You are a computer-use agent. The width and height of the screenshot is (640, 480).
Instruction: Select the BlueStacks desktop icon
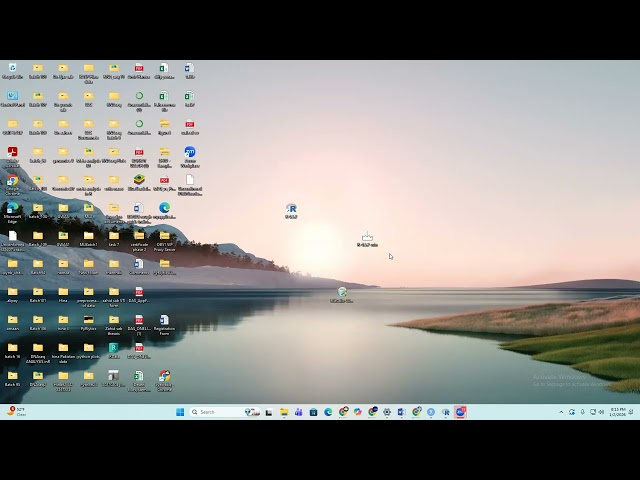(139, 181)
